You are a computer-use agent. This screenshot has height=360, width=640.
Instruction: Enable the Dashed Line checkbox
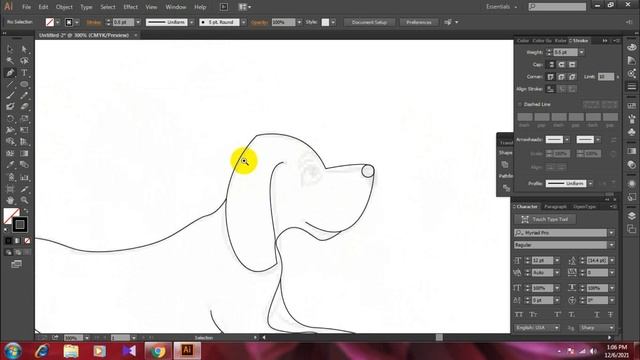point(520,104)
